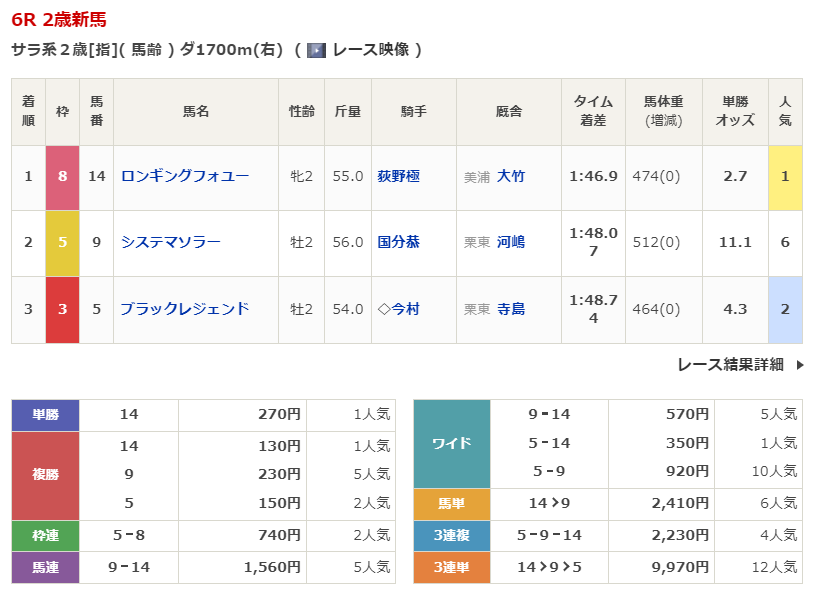
Task: Open jockey 今村 profile
Action: [405, 309]
